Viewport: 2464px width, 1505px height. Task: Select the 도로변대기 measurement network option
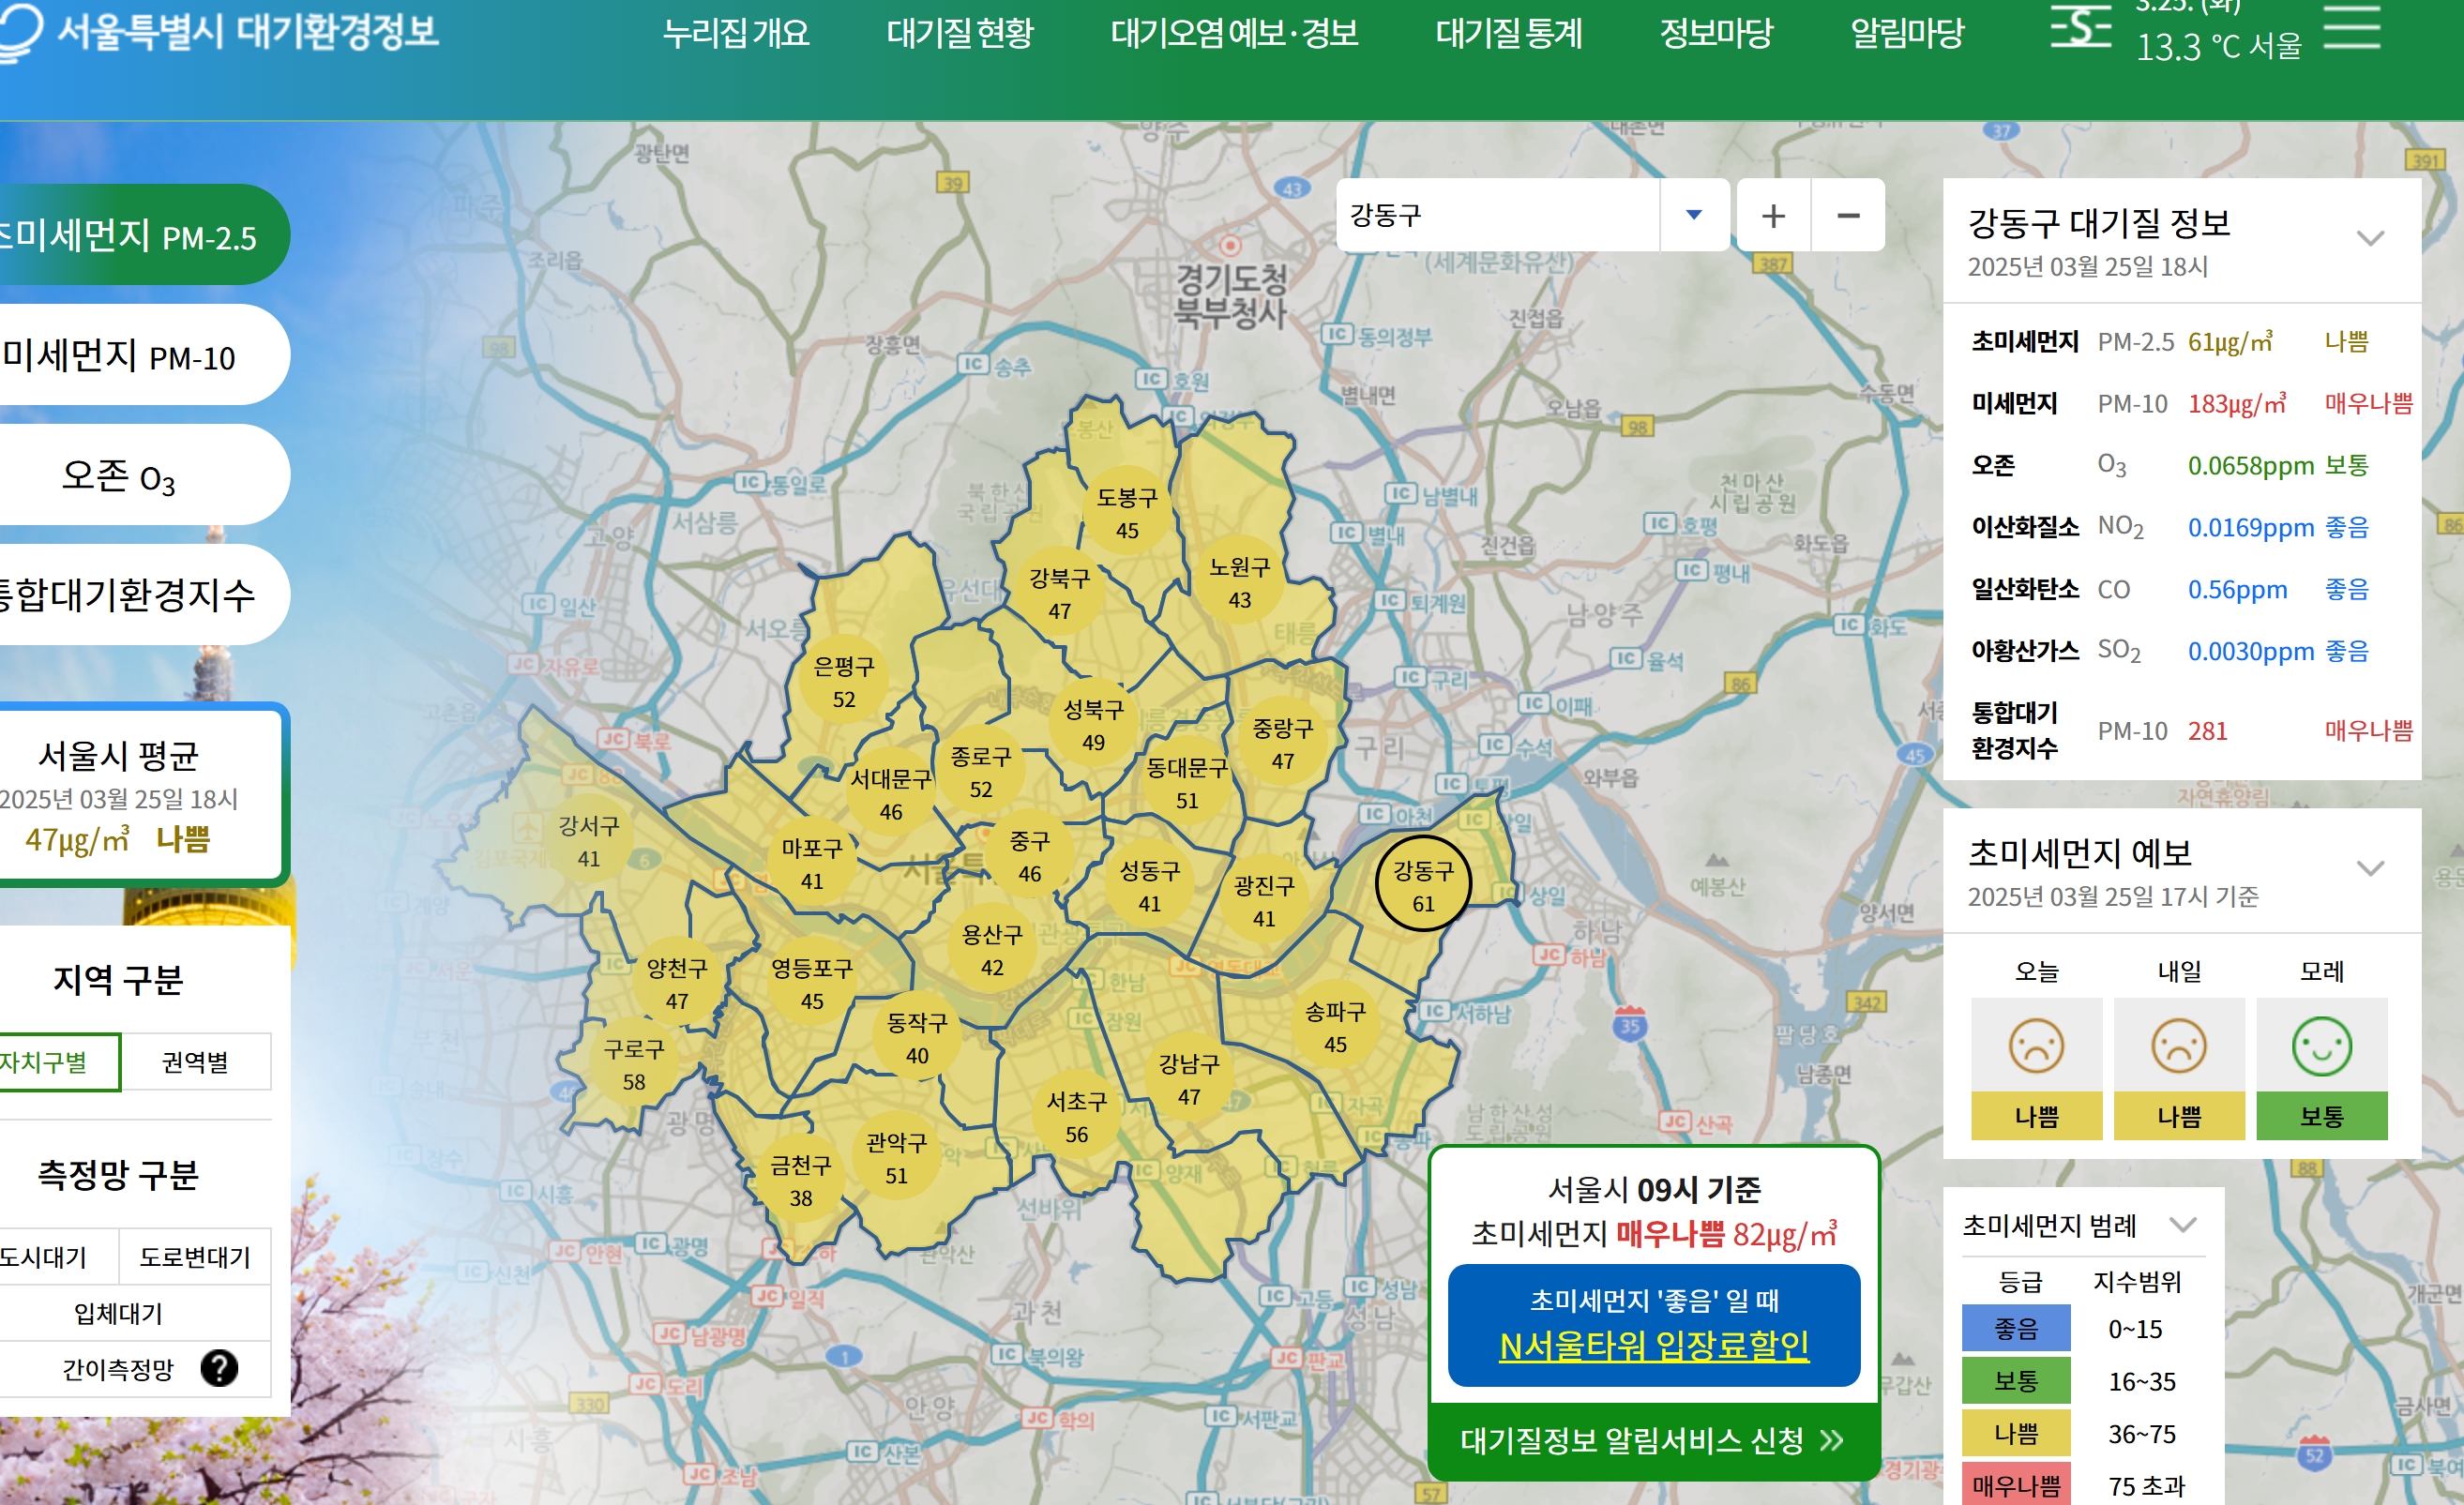tap(195, 1257)
